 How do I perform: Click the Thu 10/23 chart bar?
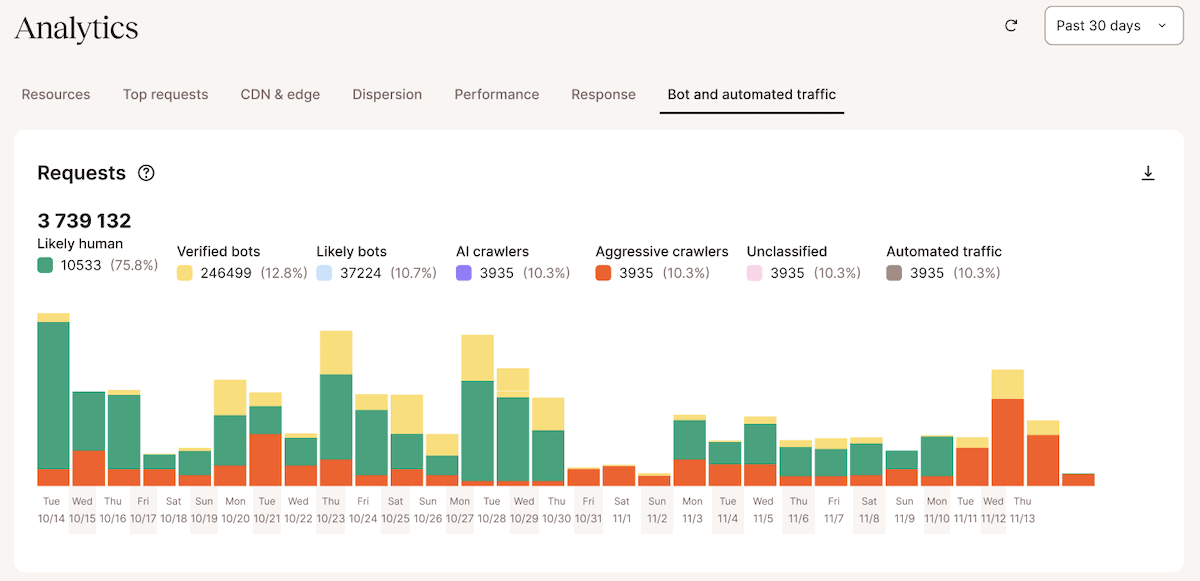click(x=336, y=408)
